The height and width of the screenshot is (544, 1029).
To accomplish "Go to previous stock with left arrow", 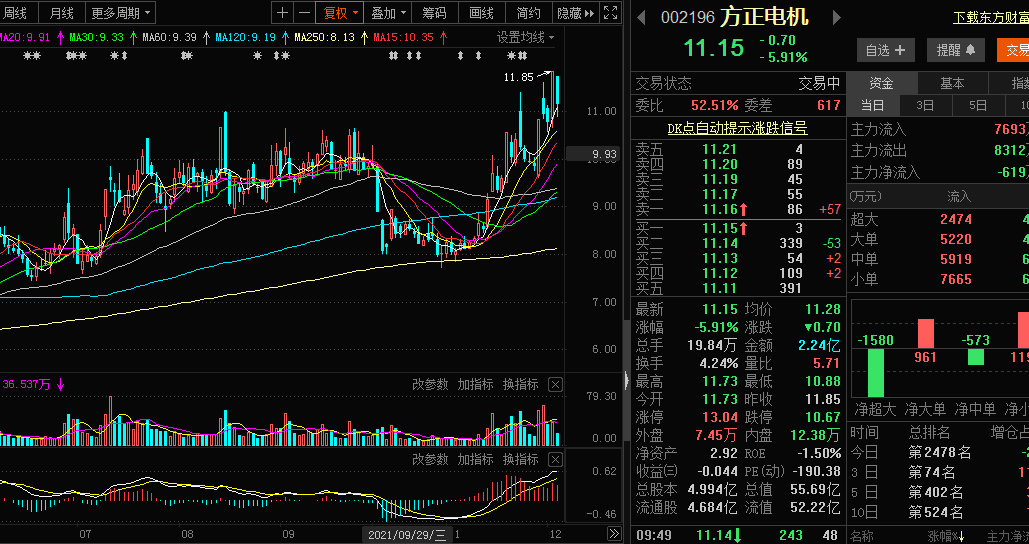I will coord(641,17).
